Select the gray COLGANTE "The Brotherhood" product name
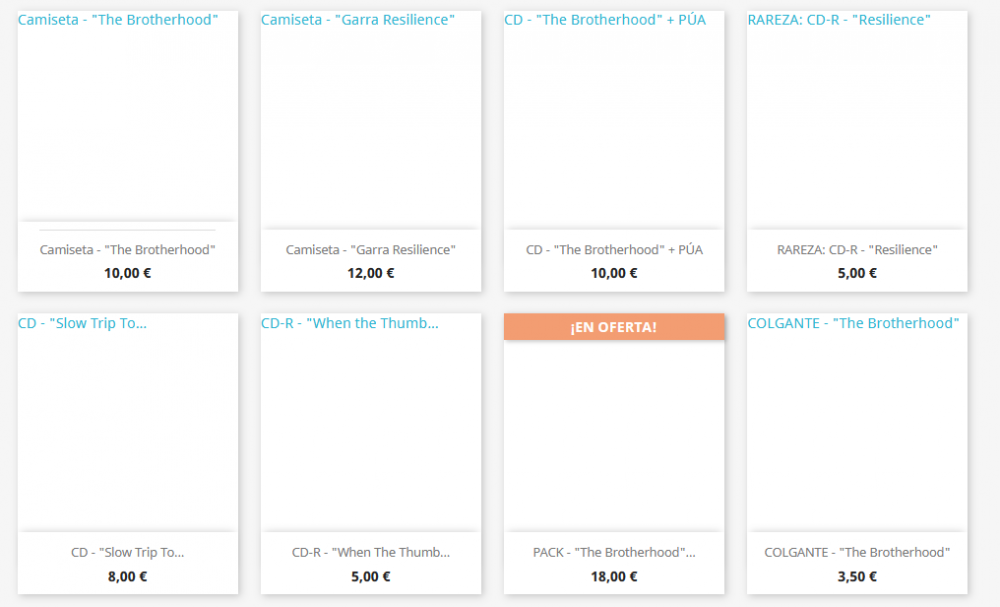Screen dimensions: 1000x607 tap(857, 553)
